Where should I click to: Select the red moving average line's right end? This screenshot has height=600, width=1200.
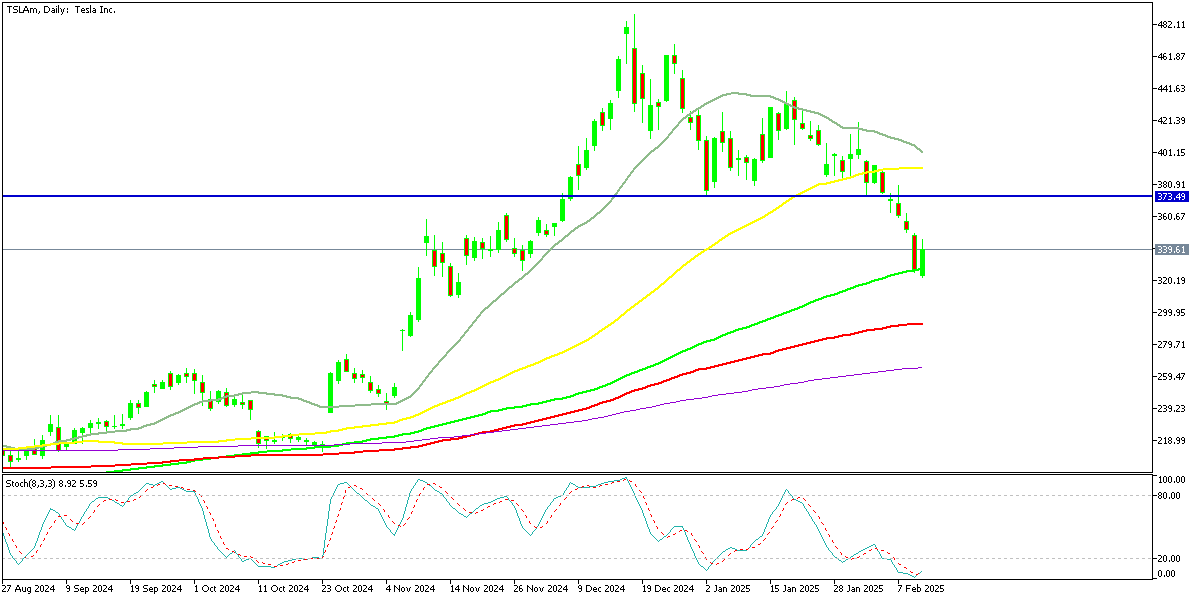click(x=918, y=324)
